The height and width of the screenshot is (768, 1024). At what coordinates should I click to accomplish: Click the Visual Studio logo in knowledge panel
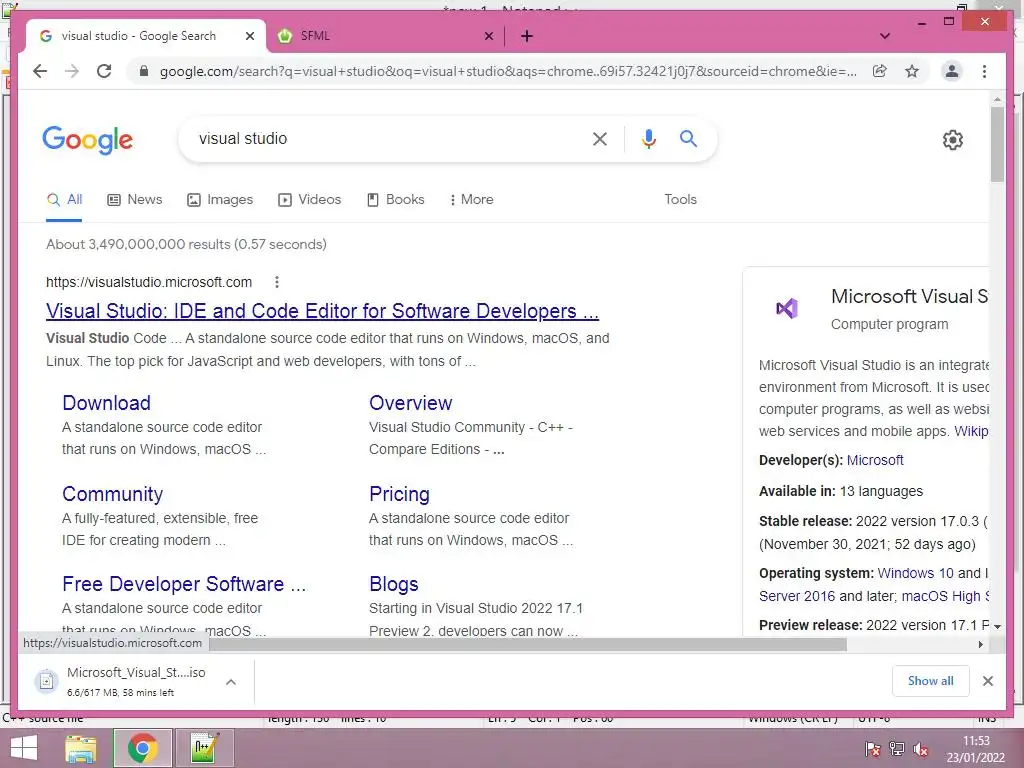pyautogui.click(x=787, y=308)
